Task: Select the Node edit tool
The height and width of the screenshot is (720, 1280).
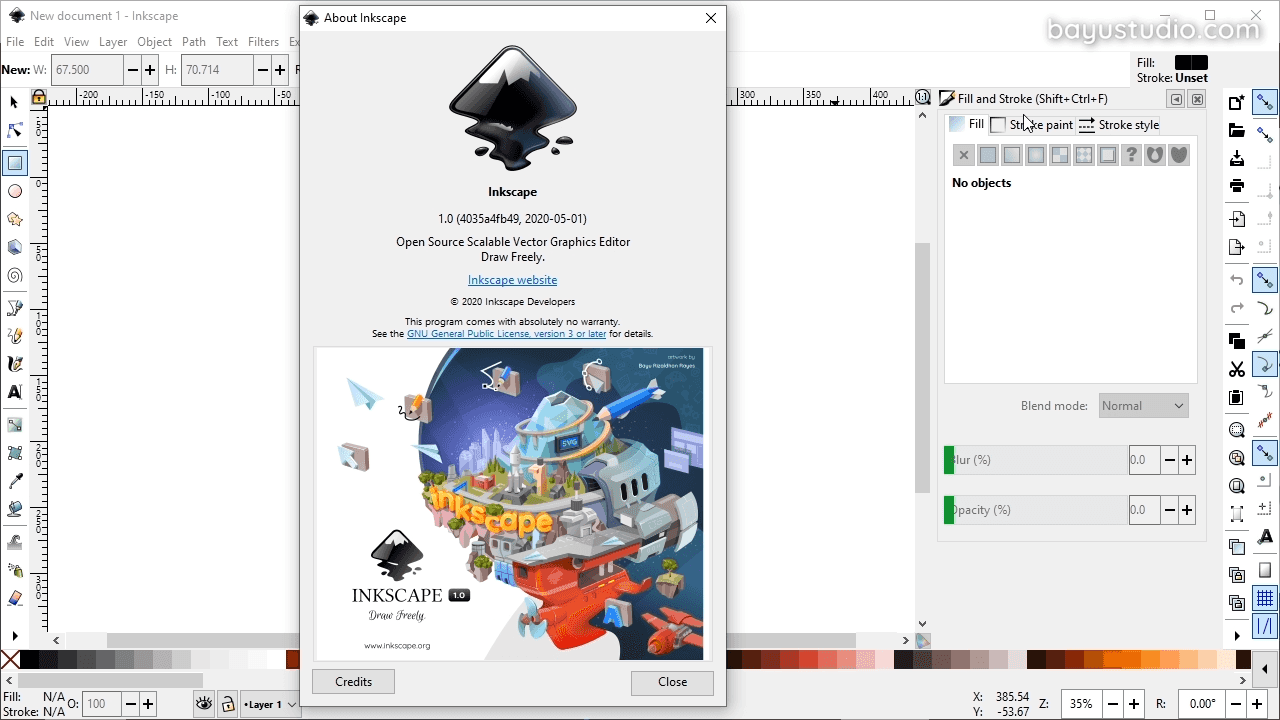Action: click(14, 131)
